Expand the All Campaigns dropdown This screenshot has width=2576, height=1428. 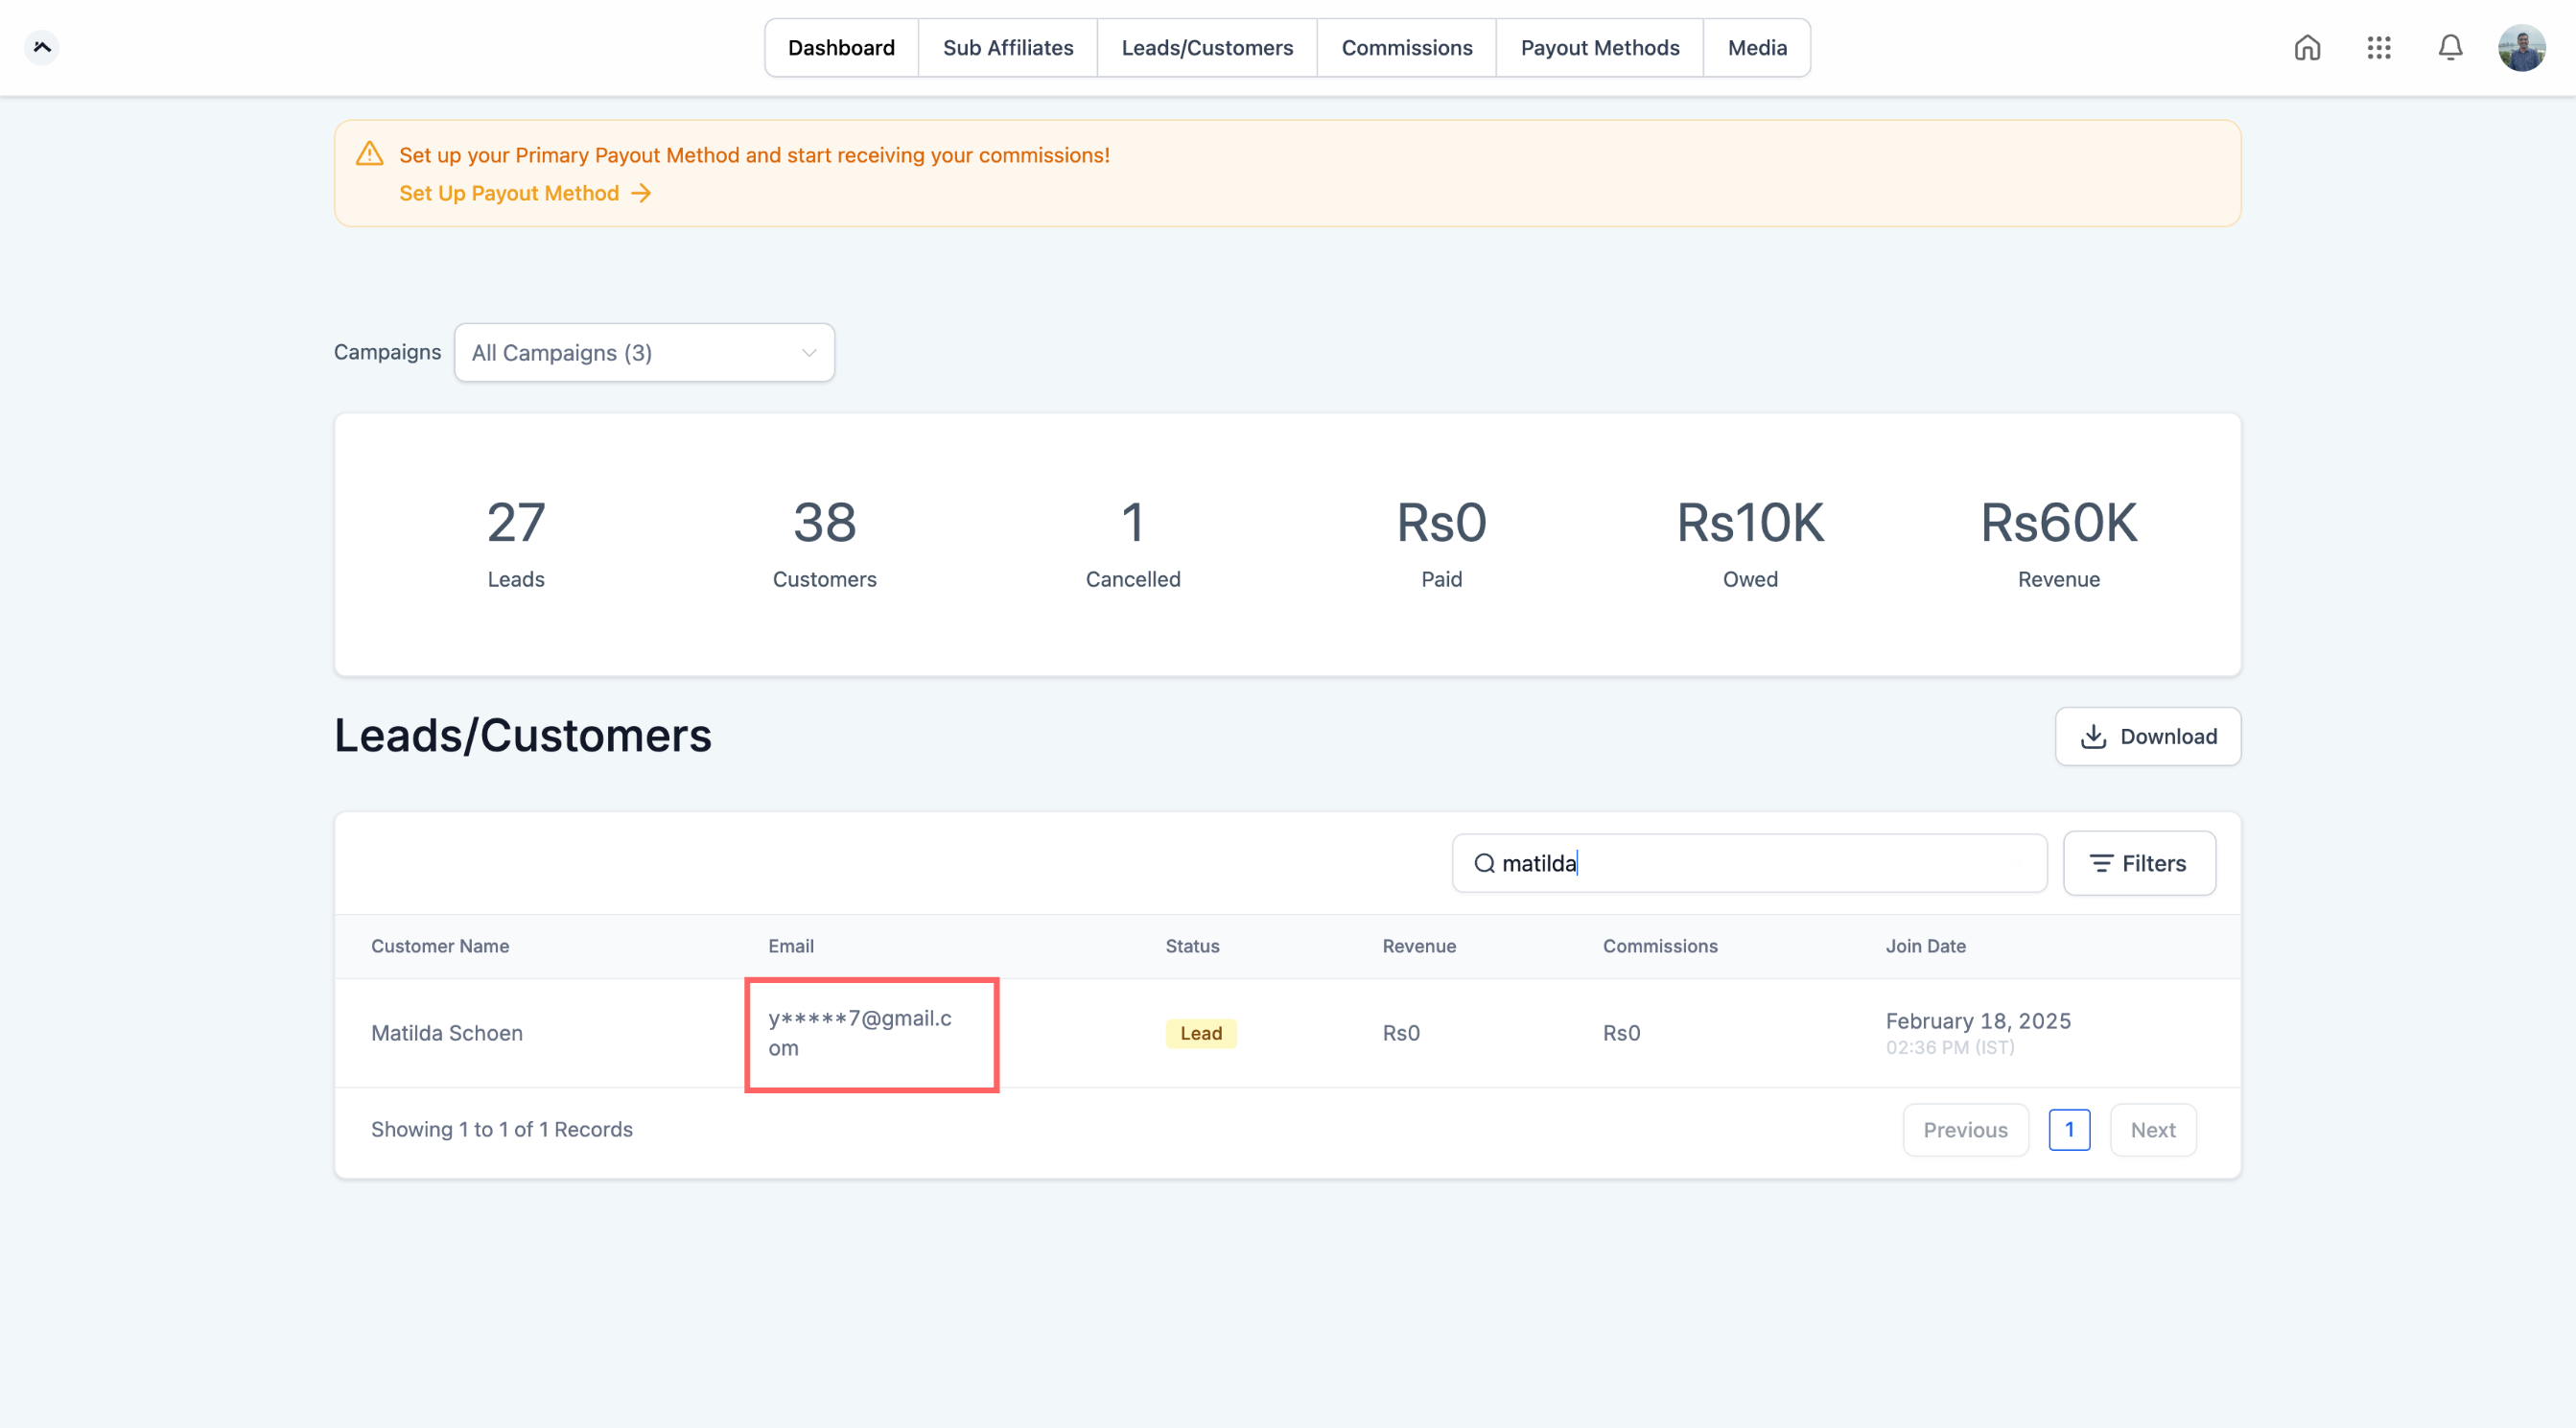pos(644,352)
